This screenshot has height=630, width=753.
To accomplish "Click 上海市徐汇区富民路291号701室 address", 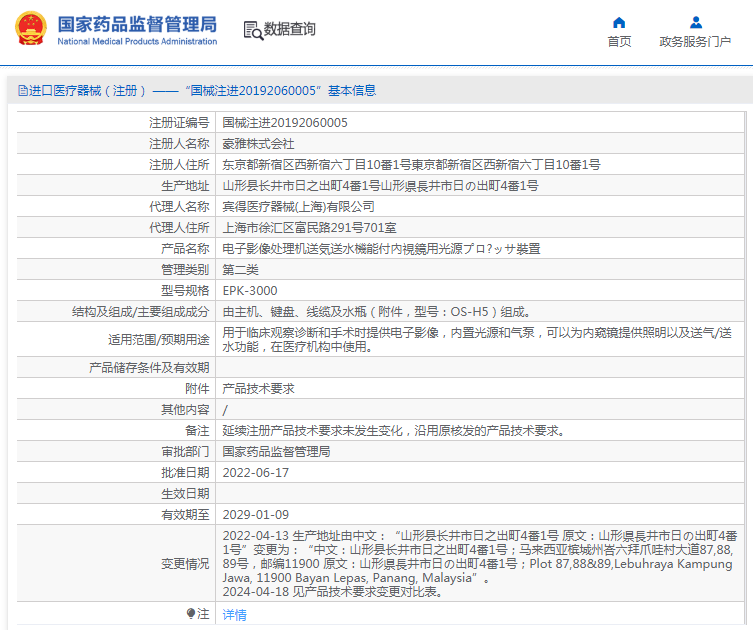I will tap(309, 228).
